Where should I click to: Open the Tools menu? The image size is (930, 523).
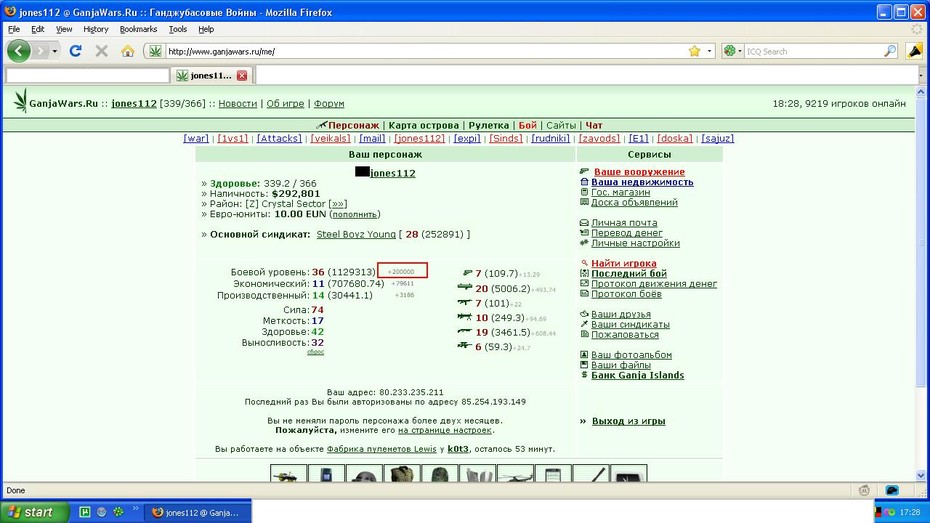pos(177,29)
